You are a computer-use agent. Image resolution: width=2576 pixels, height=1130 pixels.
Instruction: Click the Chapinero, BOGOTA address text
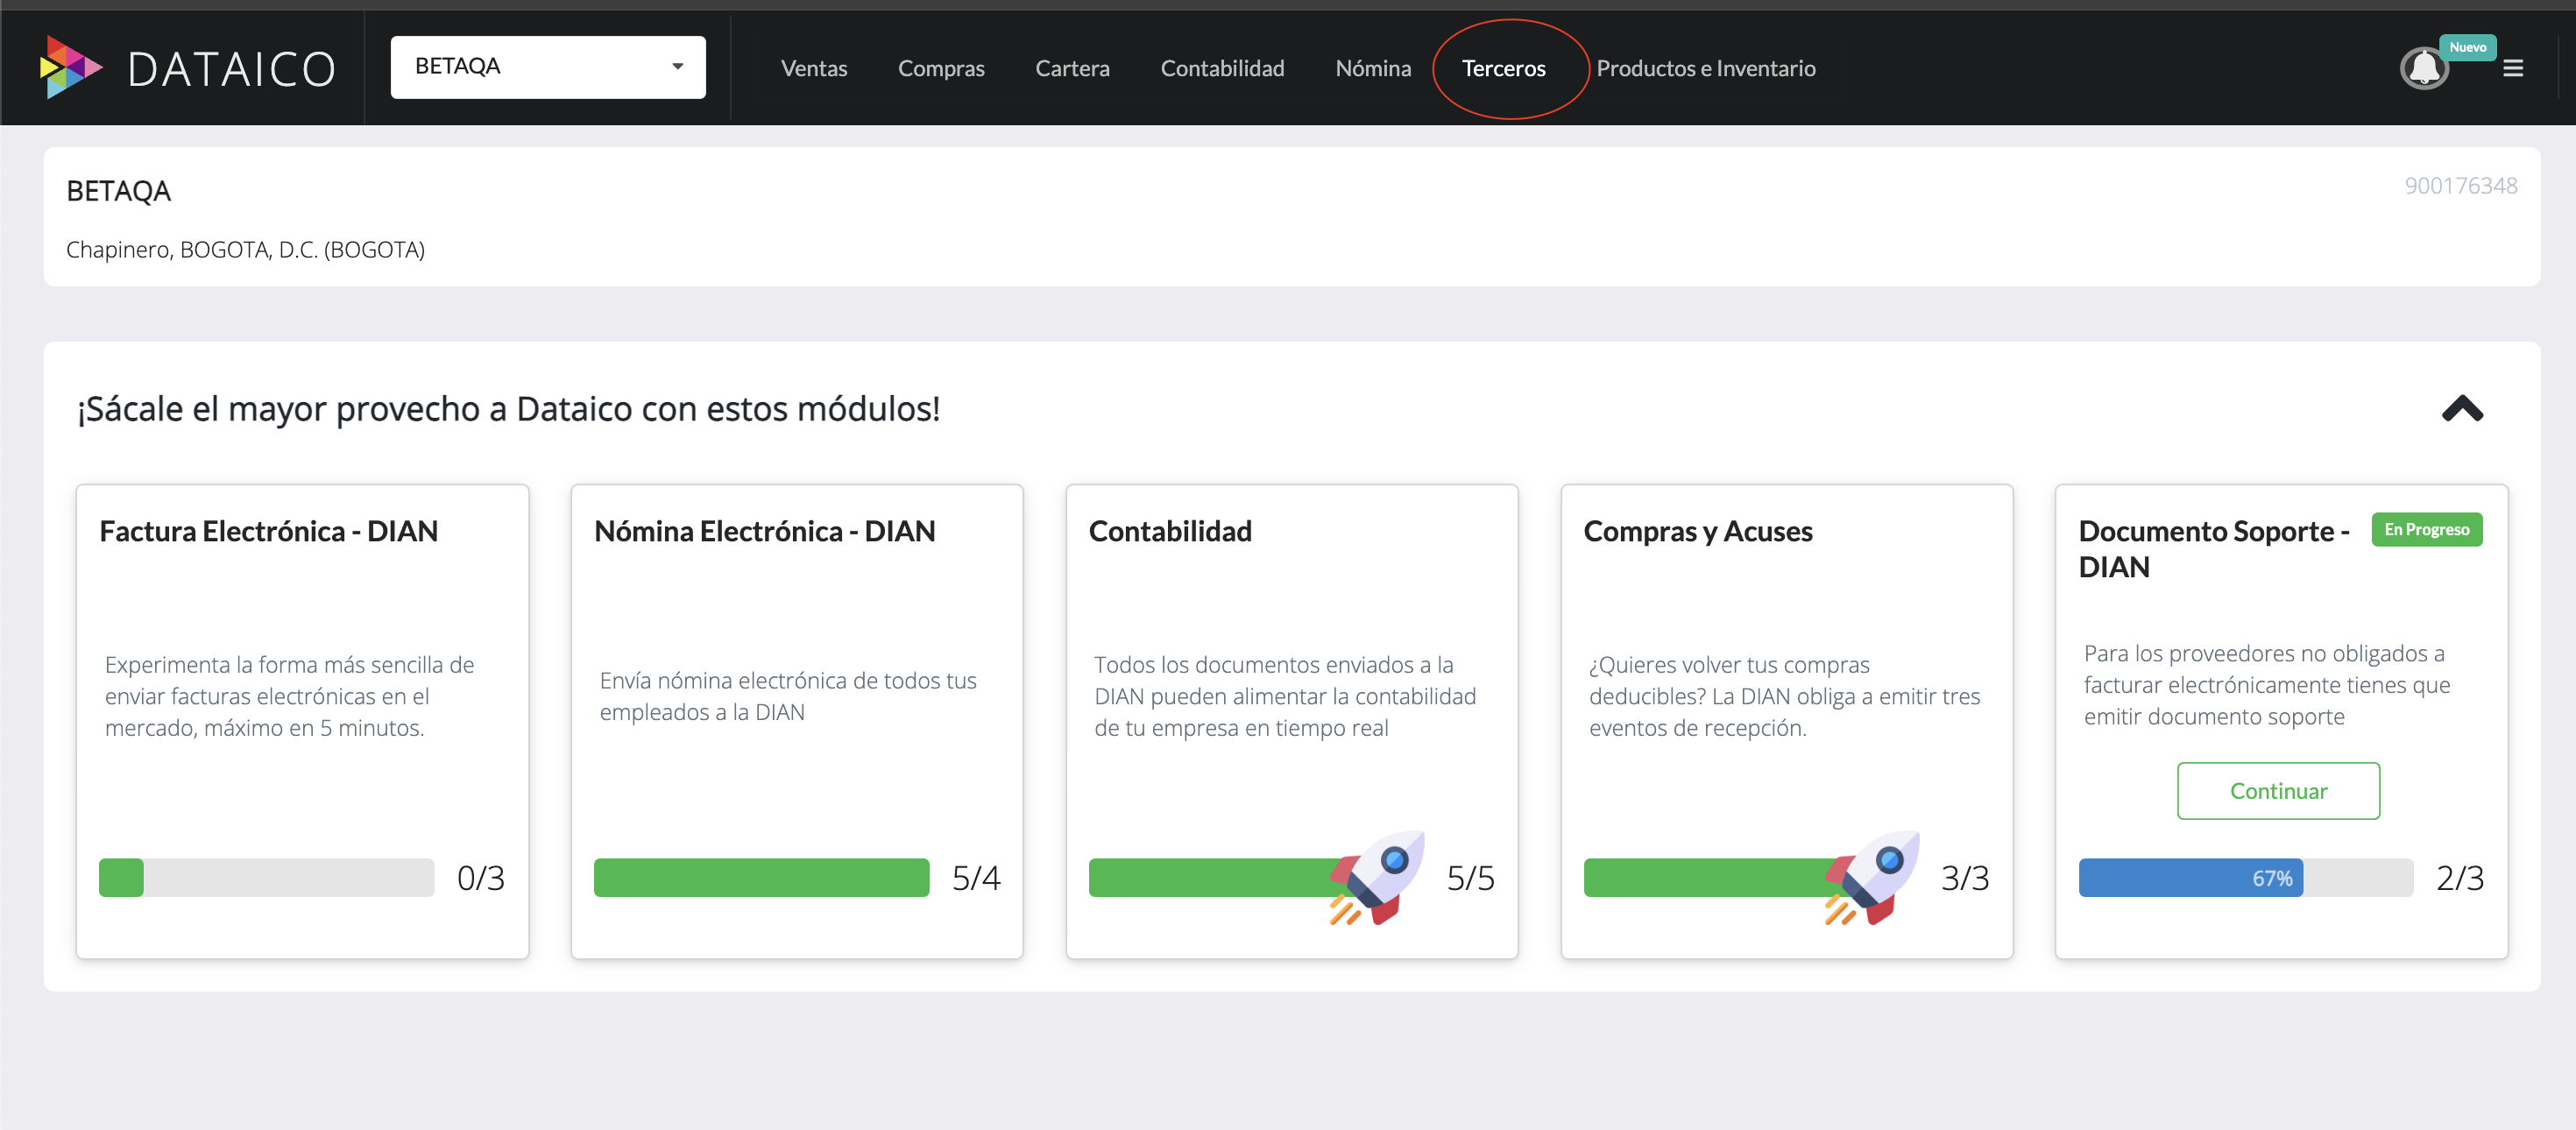point(246,249)
